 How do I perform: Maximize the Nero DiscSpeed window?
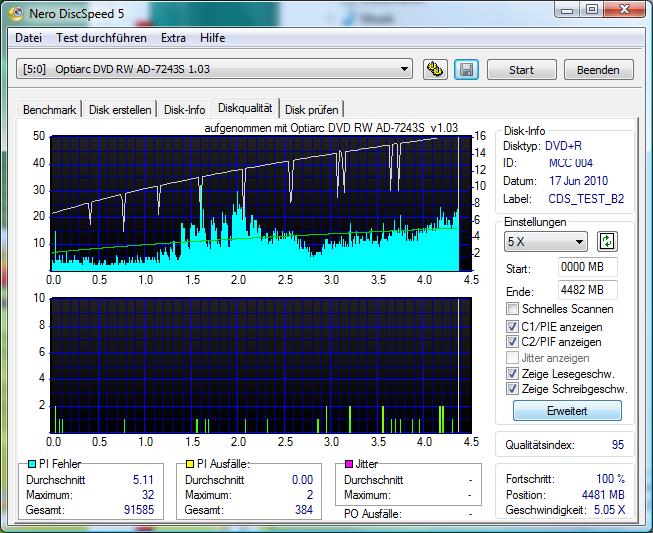[591, 10]
